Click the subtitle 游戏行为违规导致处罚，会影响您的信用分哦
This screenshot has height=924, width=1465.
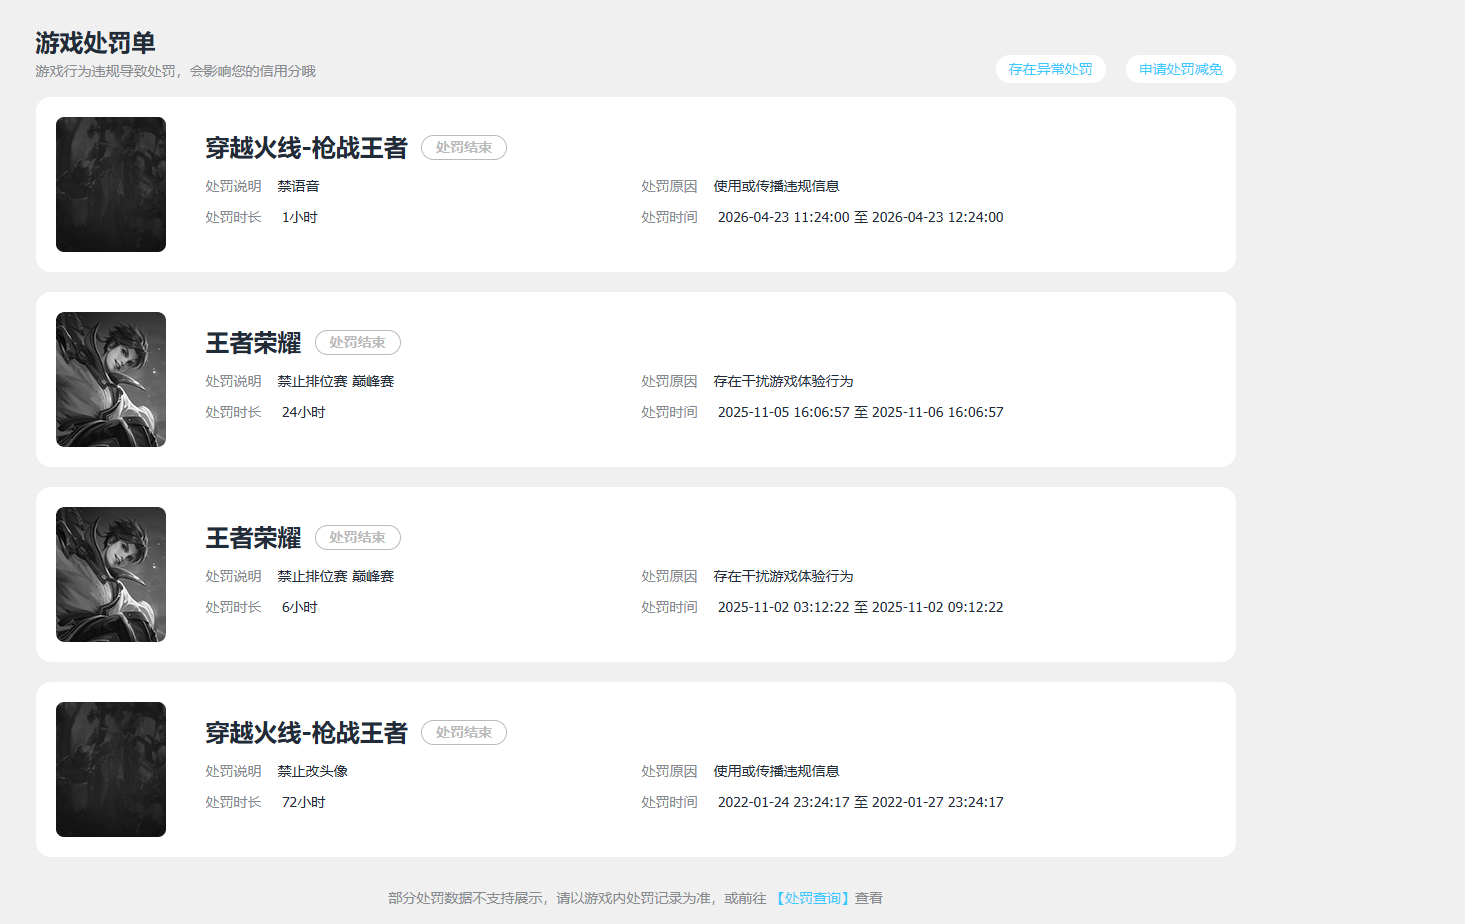176,71
